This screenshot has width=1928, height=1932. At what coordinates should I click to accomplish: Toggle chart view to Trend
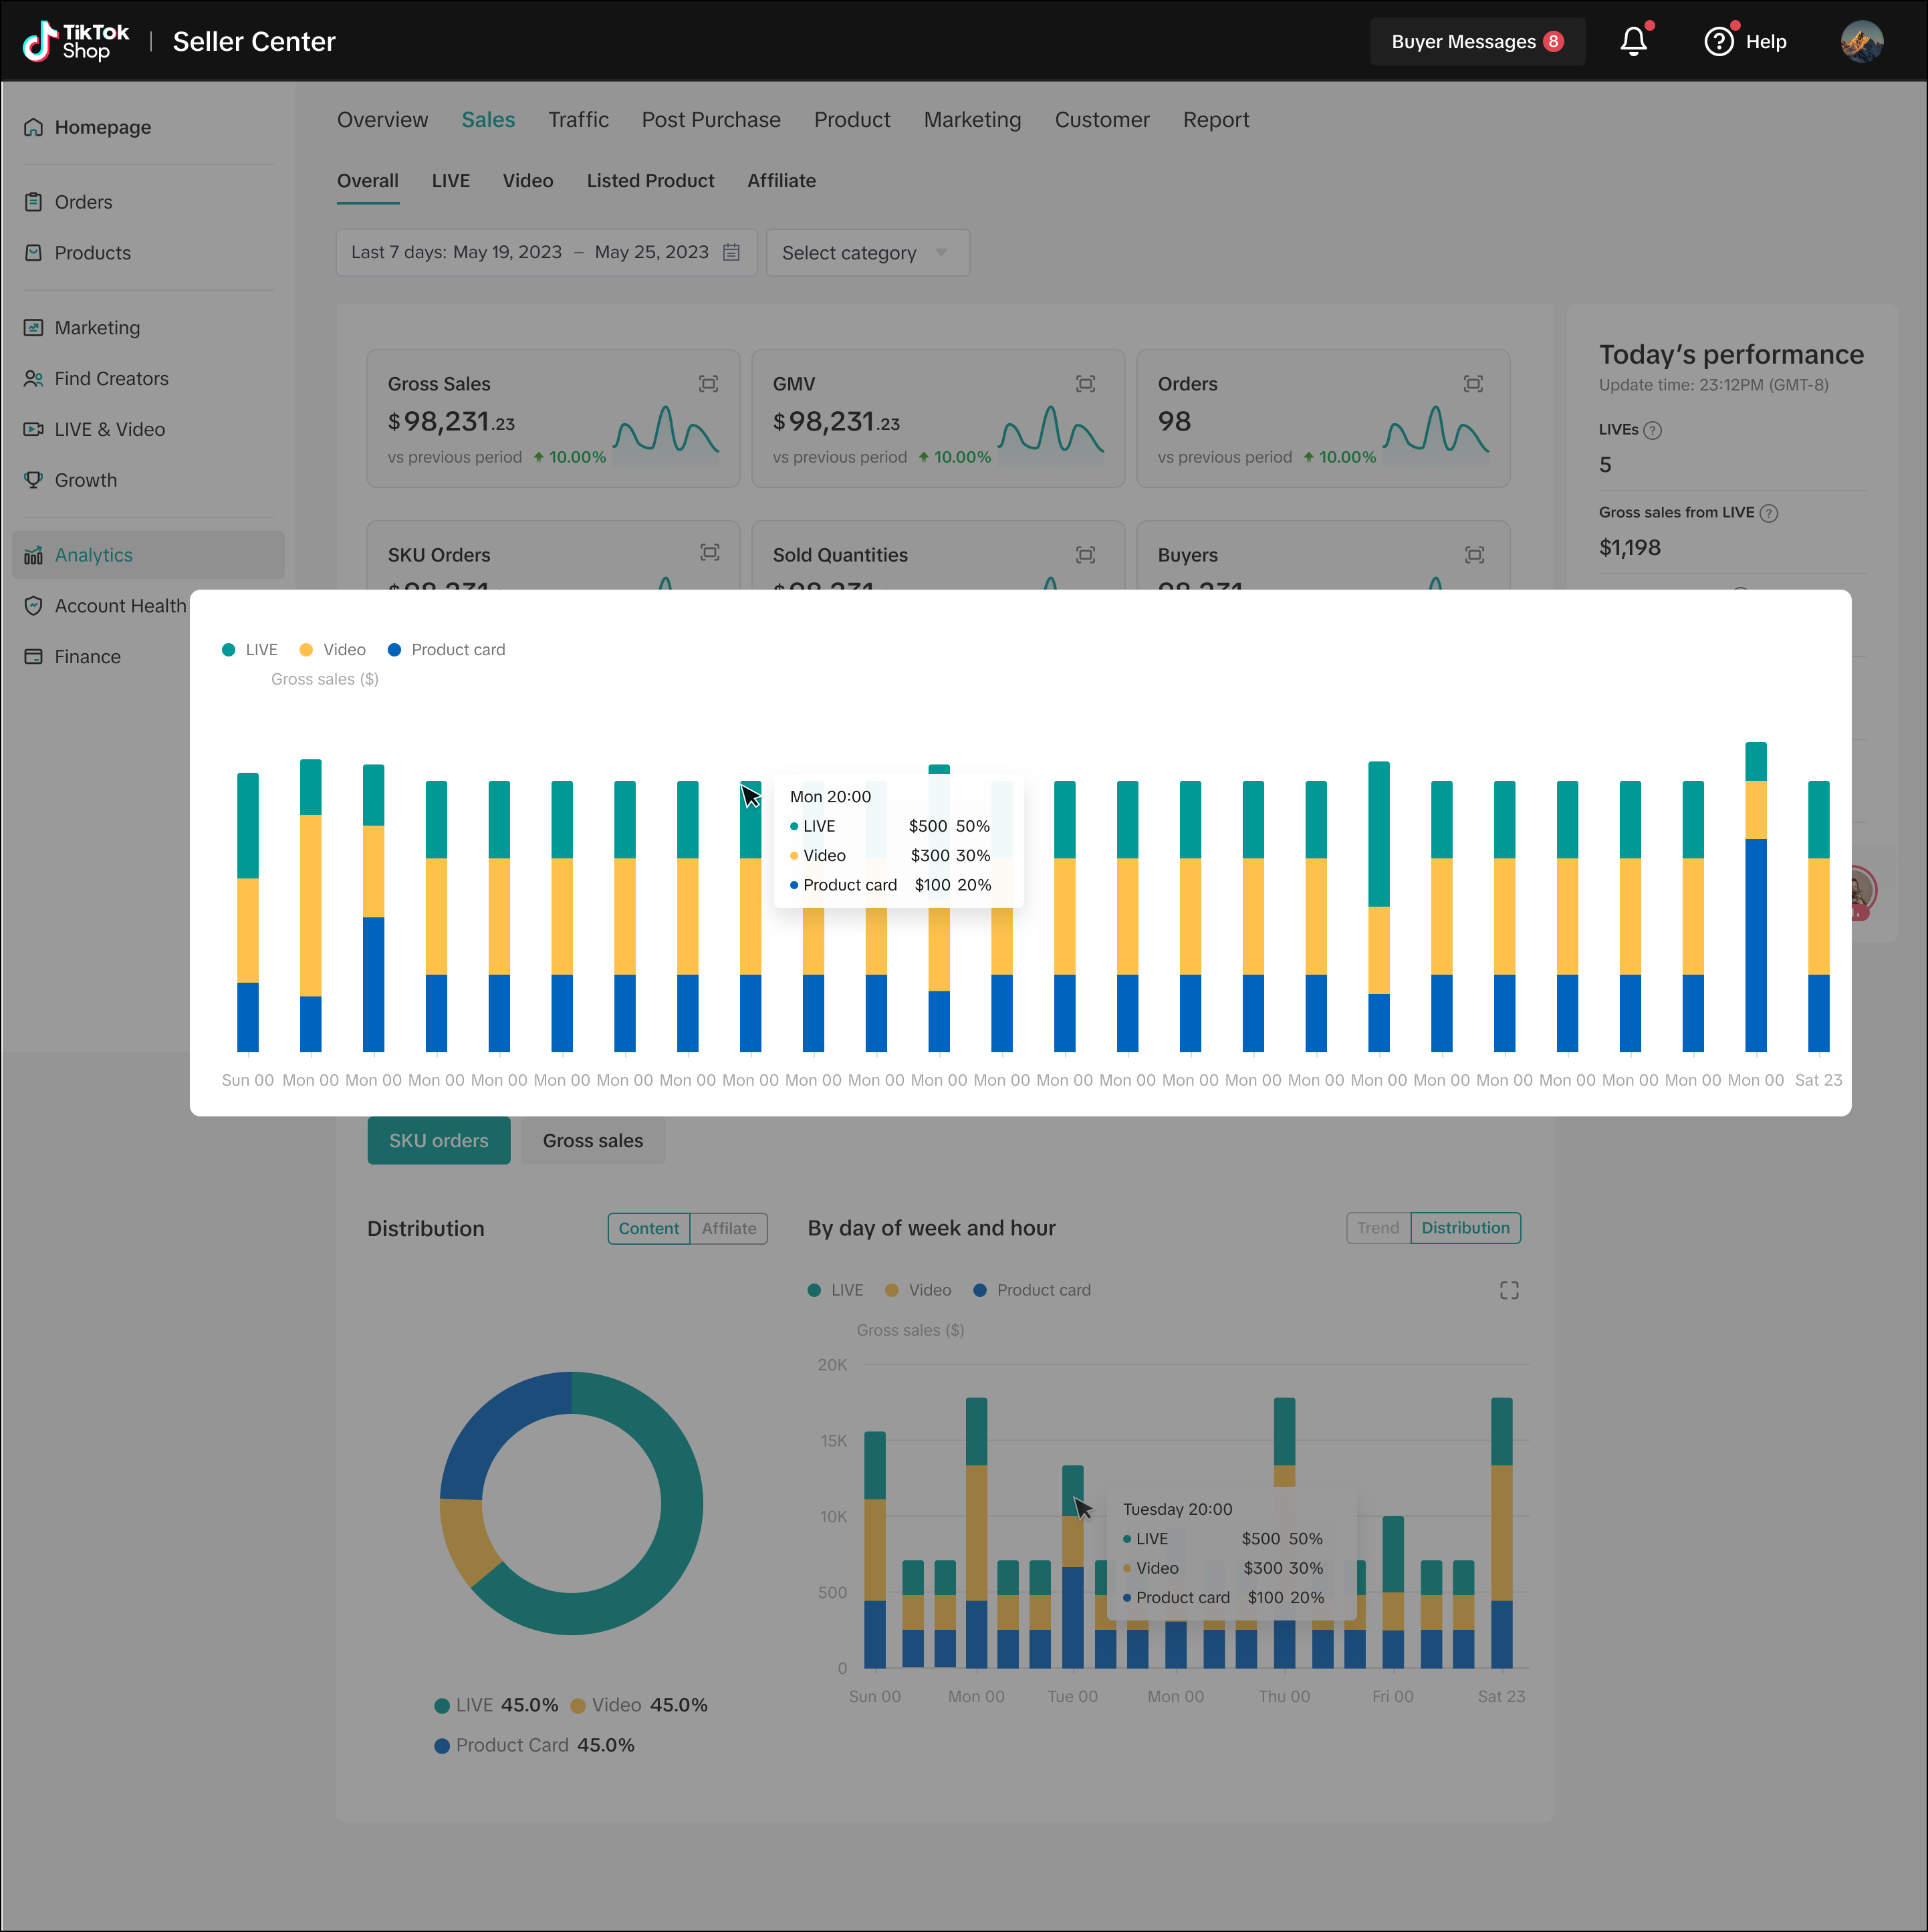pos(1377,1227)
